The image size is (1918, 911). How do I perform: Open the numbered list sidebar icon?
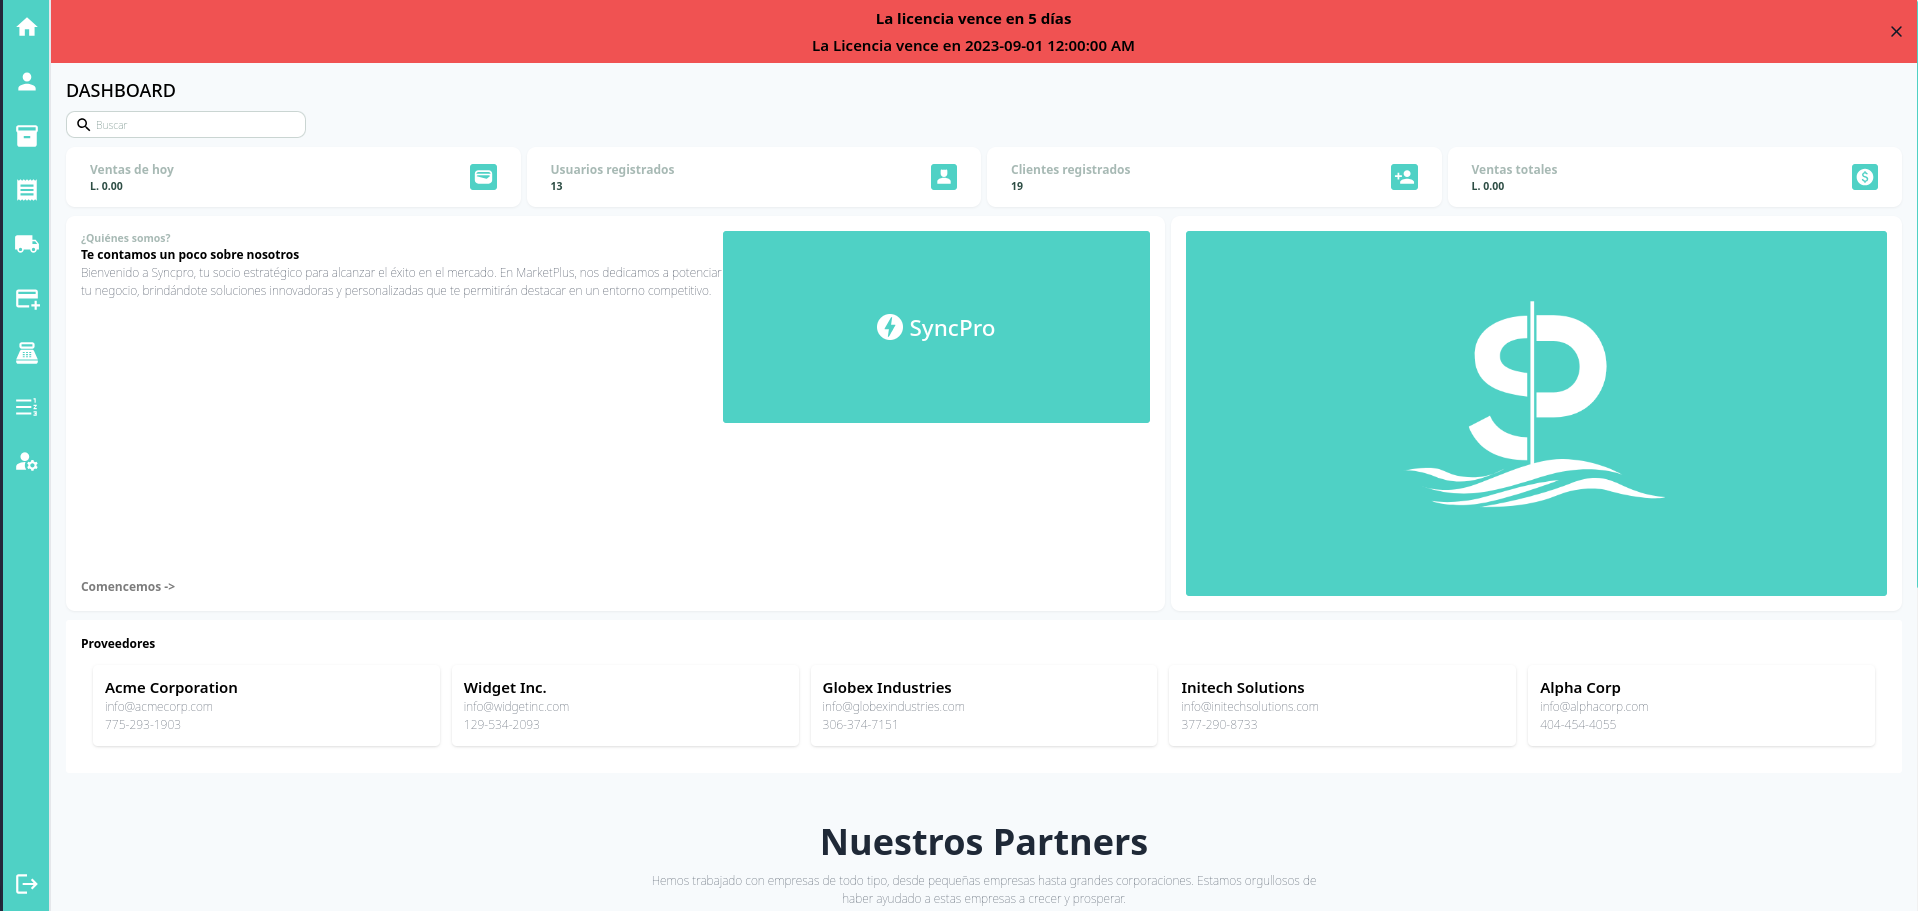coord(27,407)
